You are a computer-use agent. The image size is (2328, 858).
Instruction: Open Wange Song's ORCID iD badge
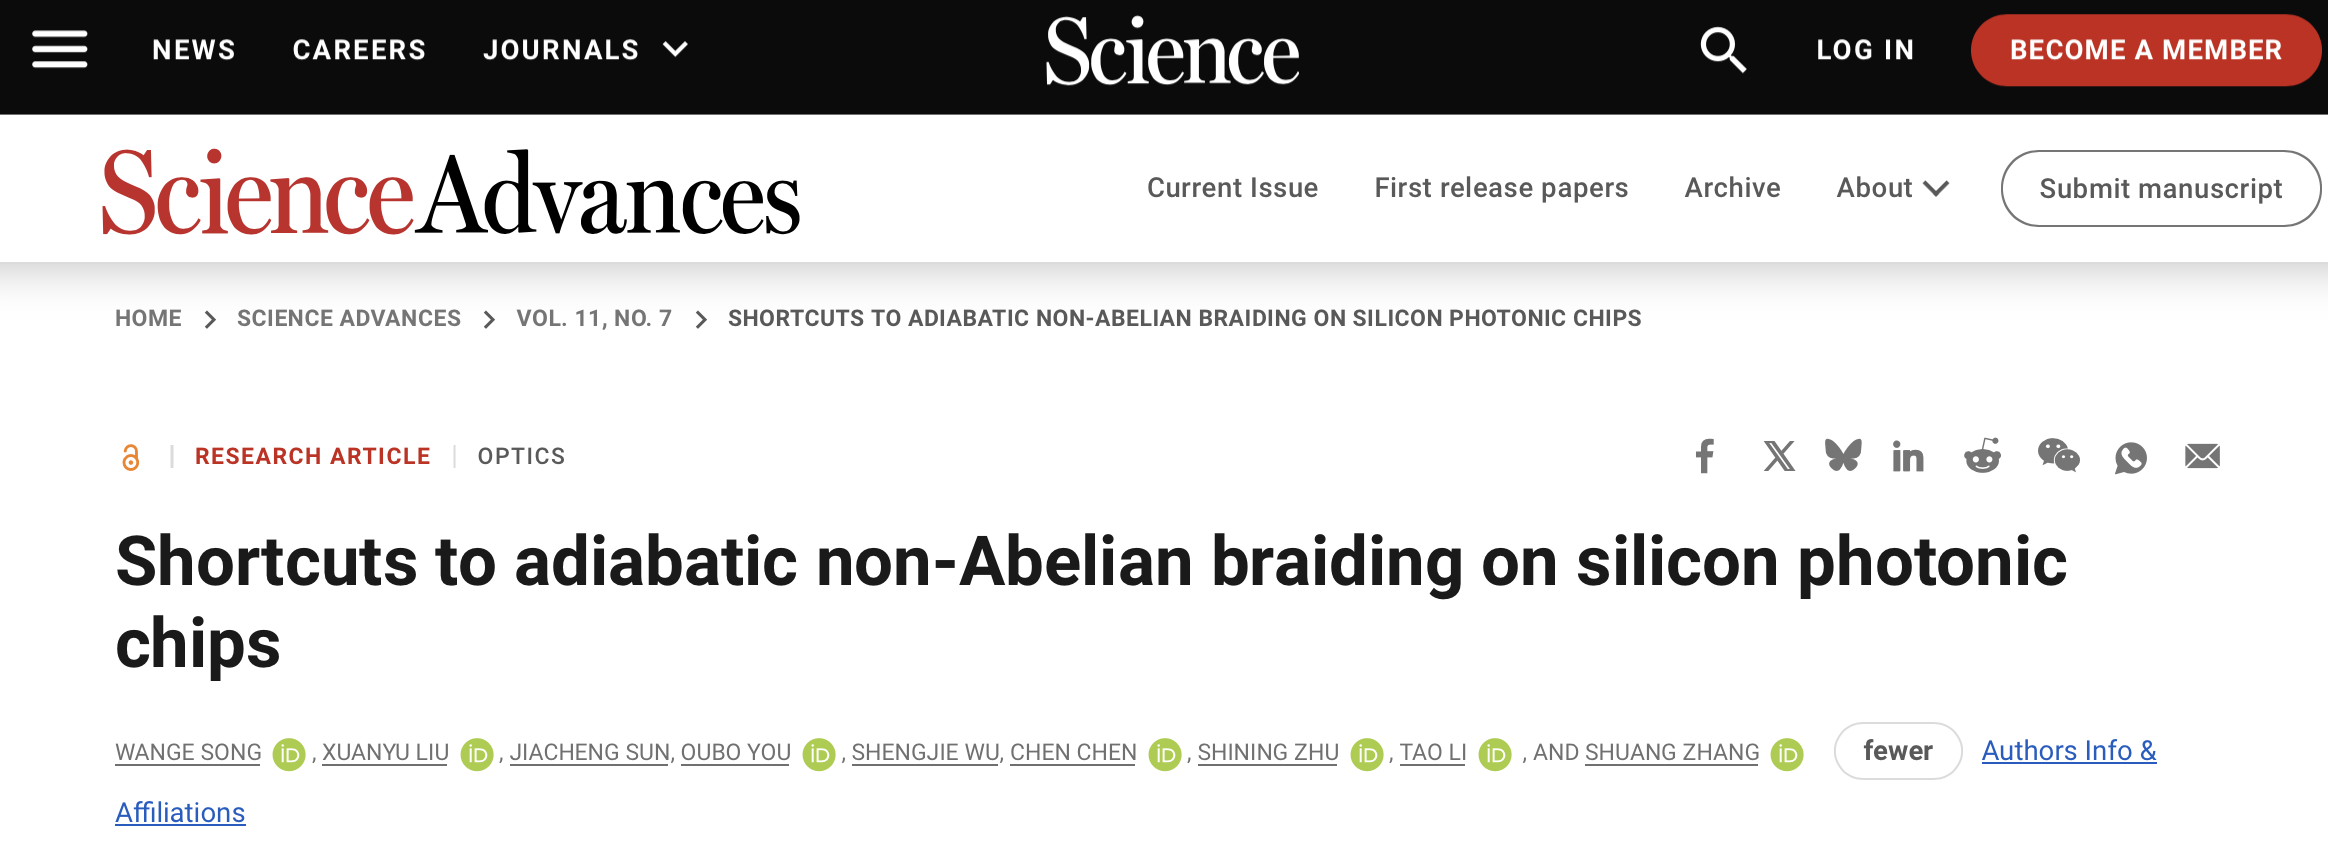[x=289, y=754]
